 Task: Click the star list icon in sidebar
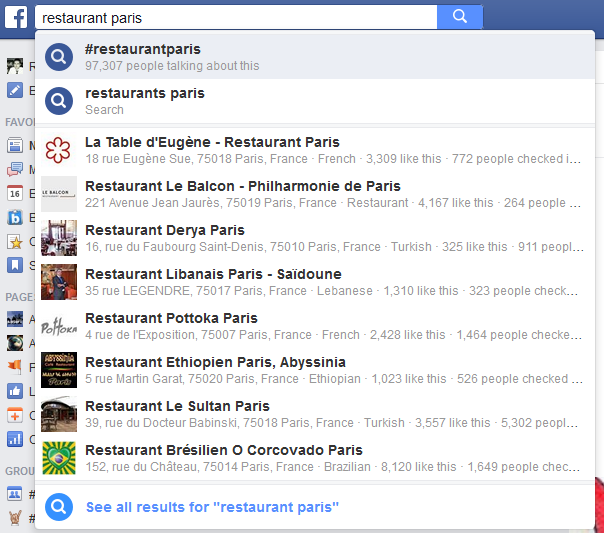(15, 241)
